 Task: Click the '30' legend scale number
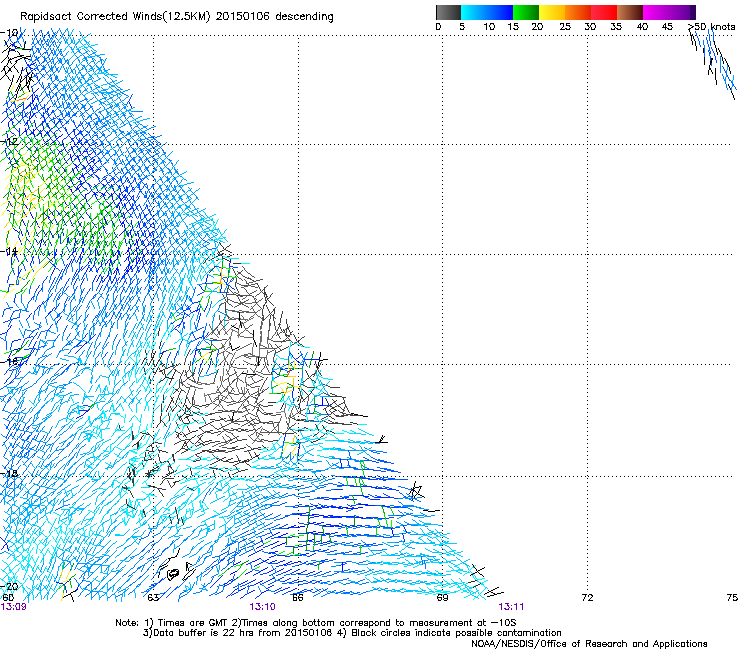coord(590,27)
